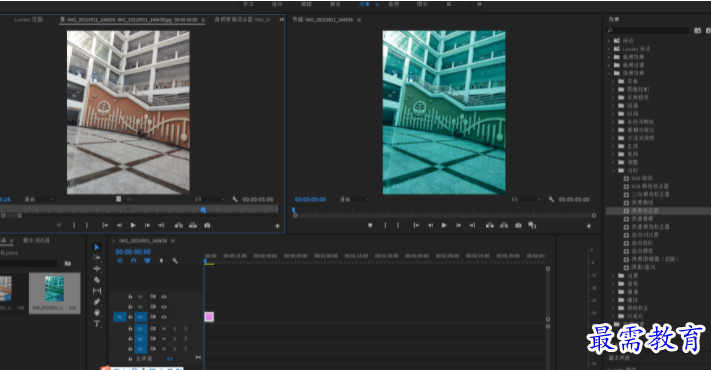
Task: Play the Program monitor sequence
Action: (444, 225)
